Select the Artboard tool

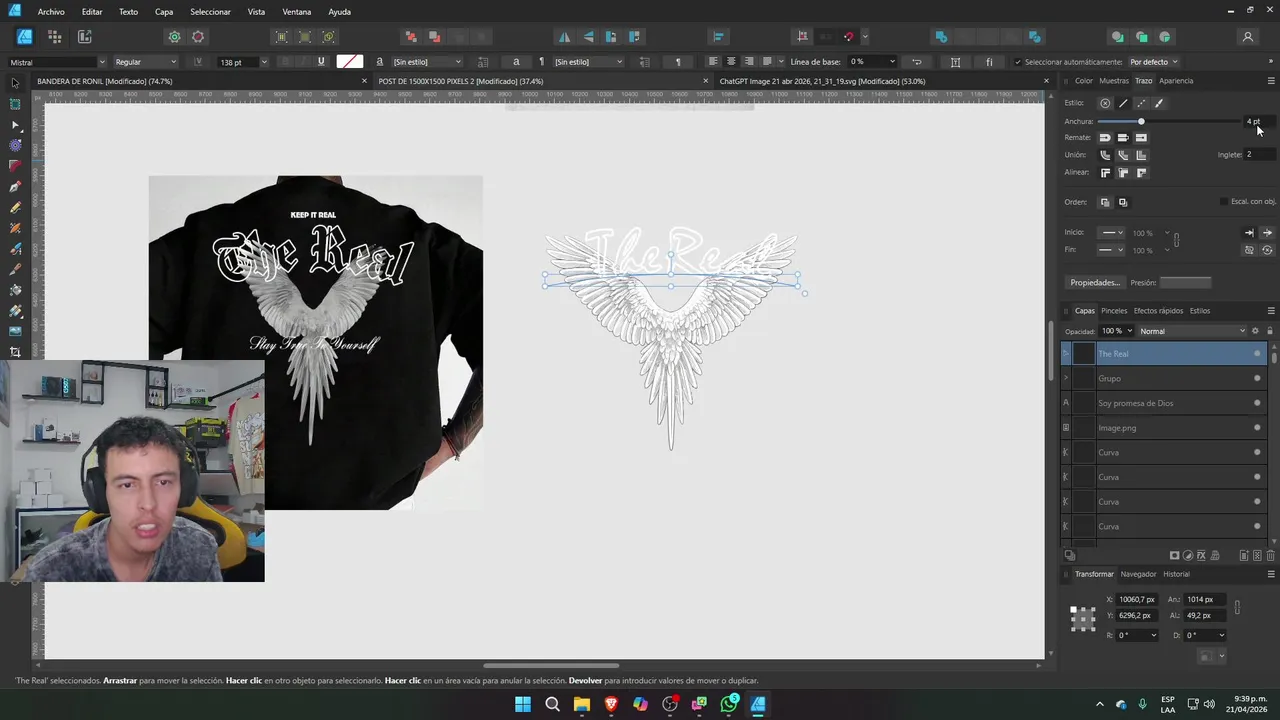[x=15, y=104]
